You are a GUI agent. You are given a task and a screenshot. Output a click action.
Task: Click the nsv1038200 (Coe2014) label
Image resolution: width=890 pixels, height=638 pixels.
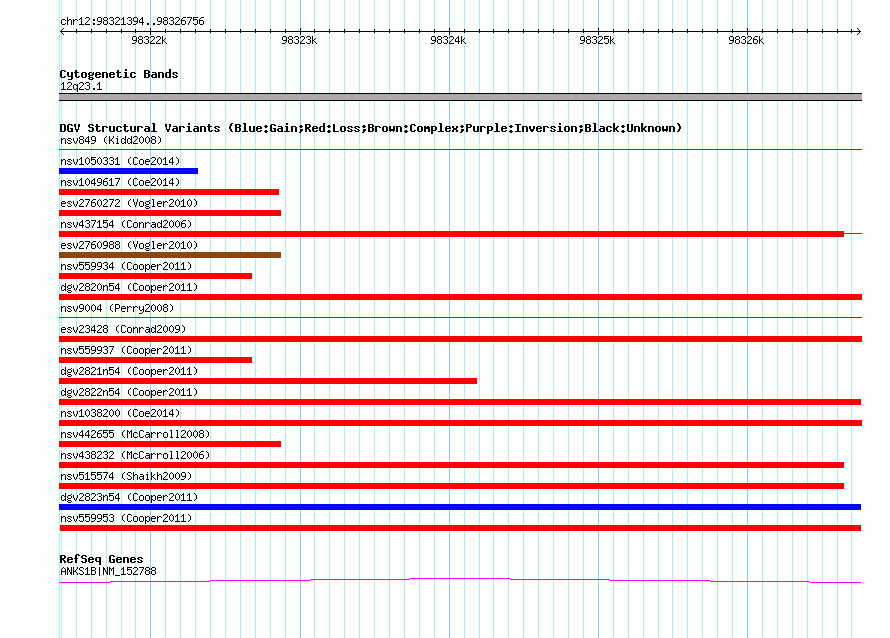[120, 413]
